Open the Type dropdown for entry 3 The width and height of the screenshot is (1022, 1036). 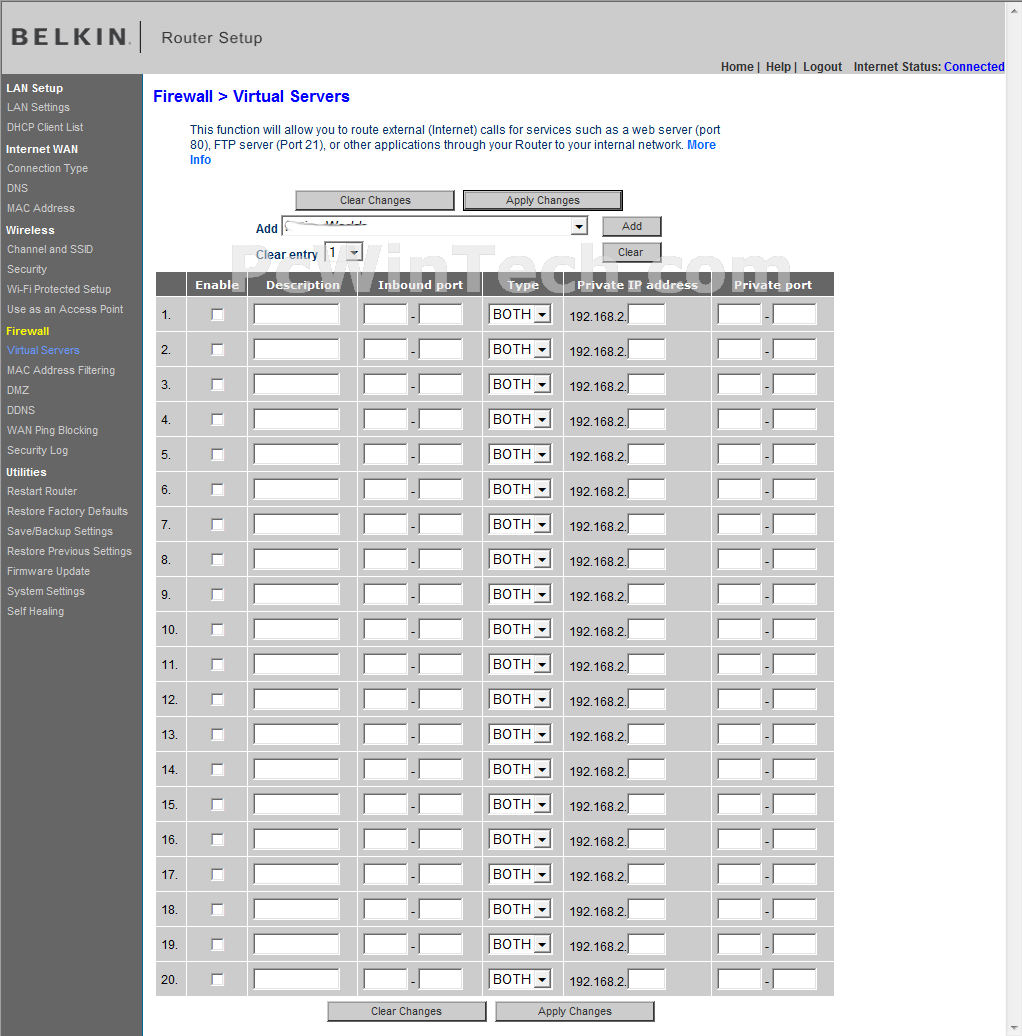tap(520, 385)
